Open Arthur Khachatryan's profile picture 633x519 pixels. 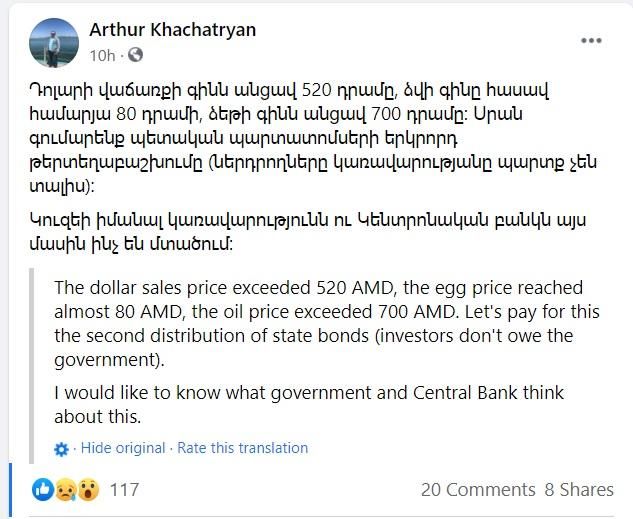(x=54, y=42)
